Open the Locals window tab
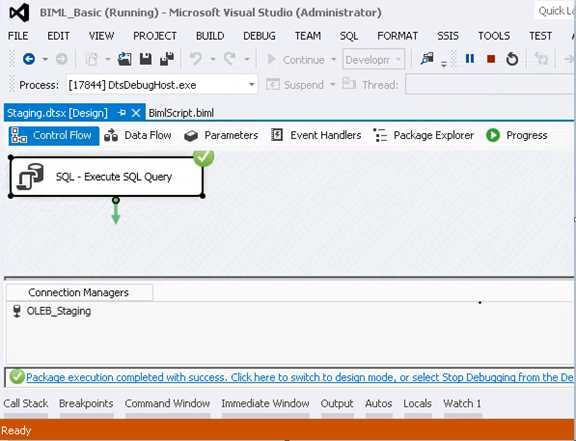 pos(417,404)
